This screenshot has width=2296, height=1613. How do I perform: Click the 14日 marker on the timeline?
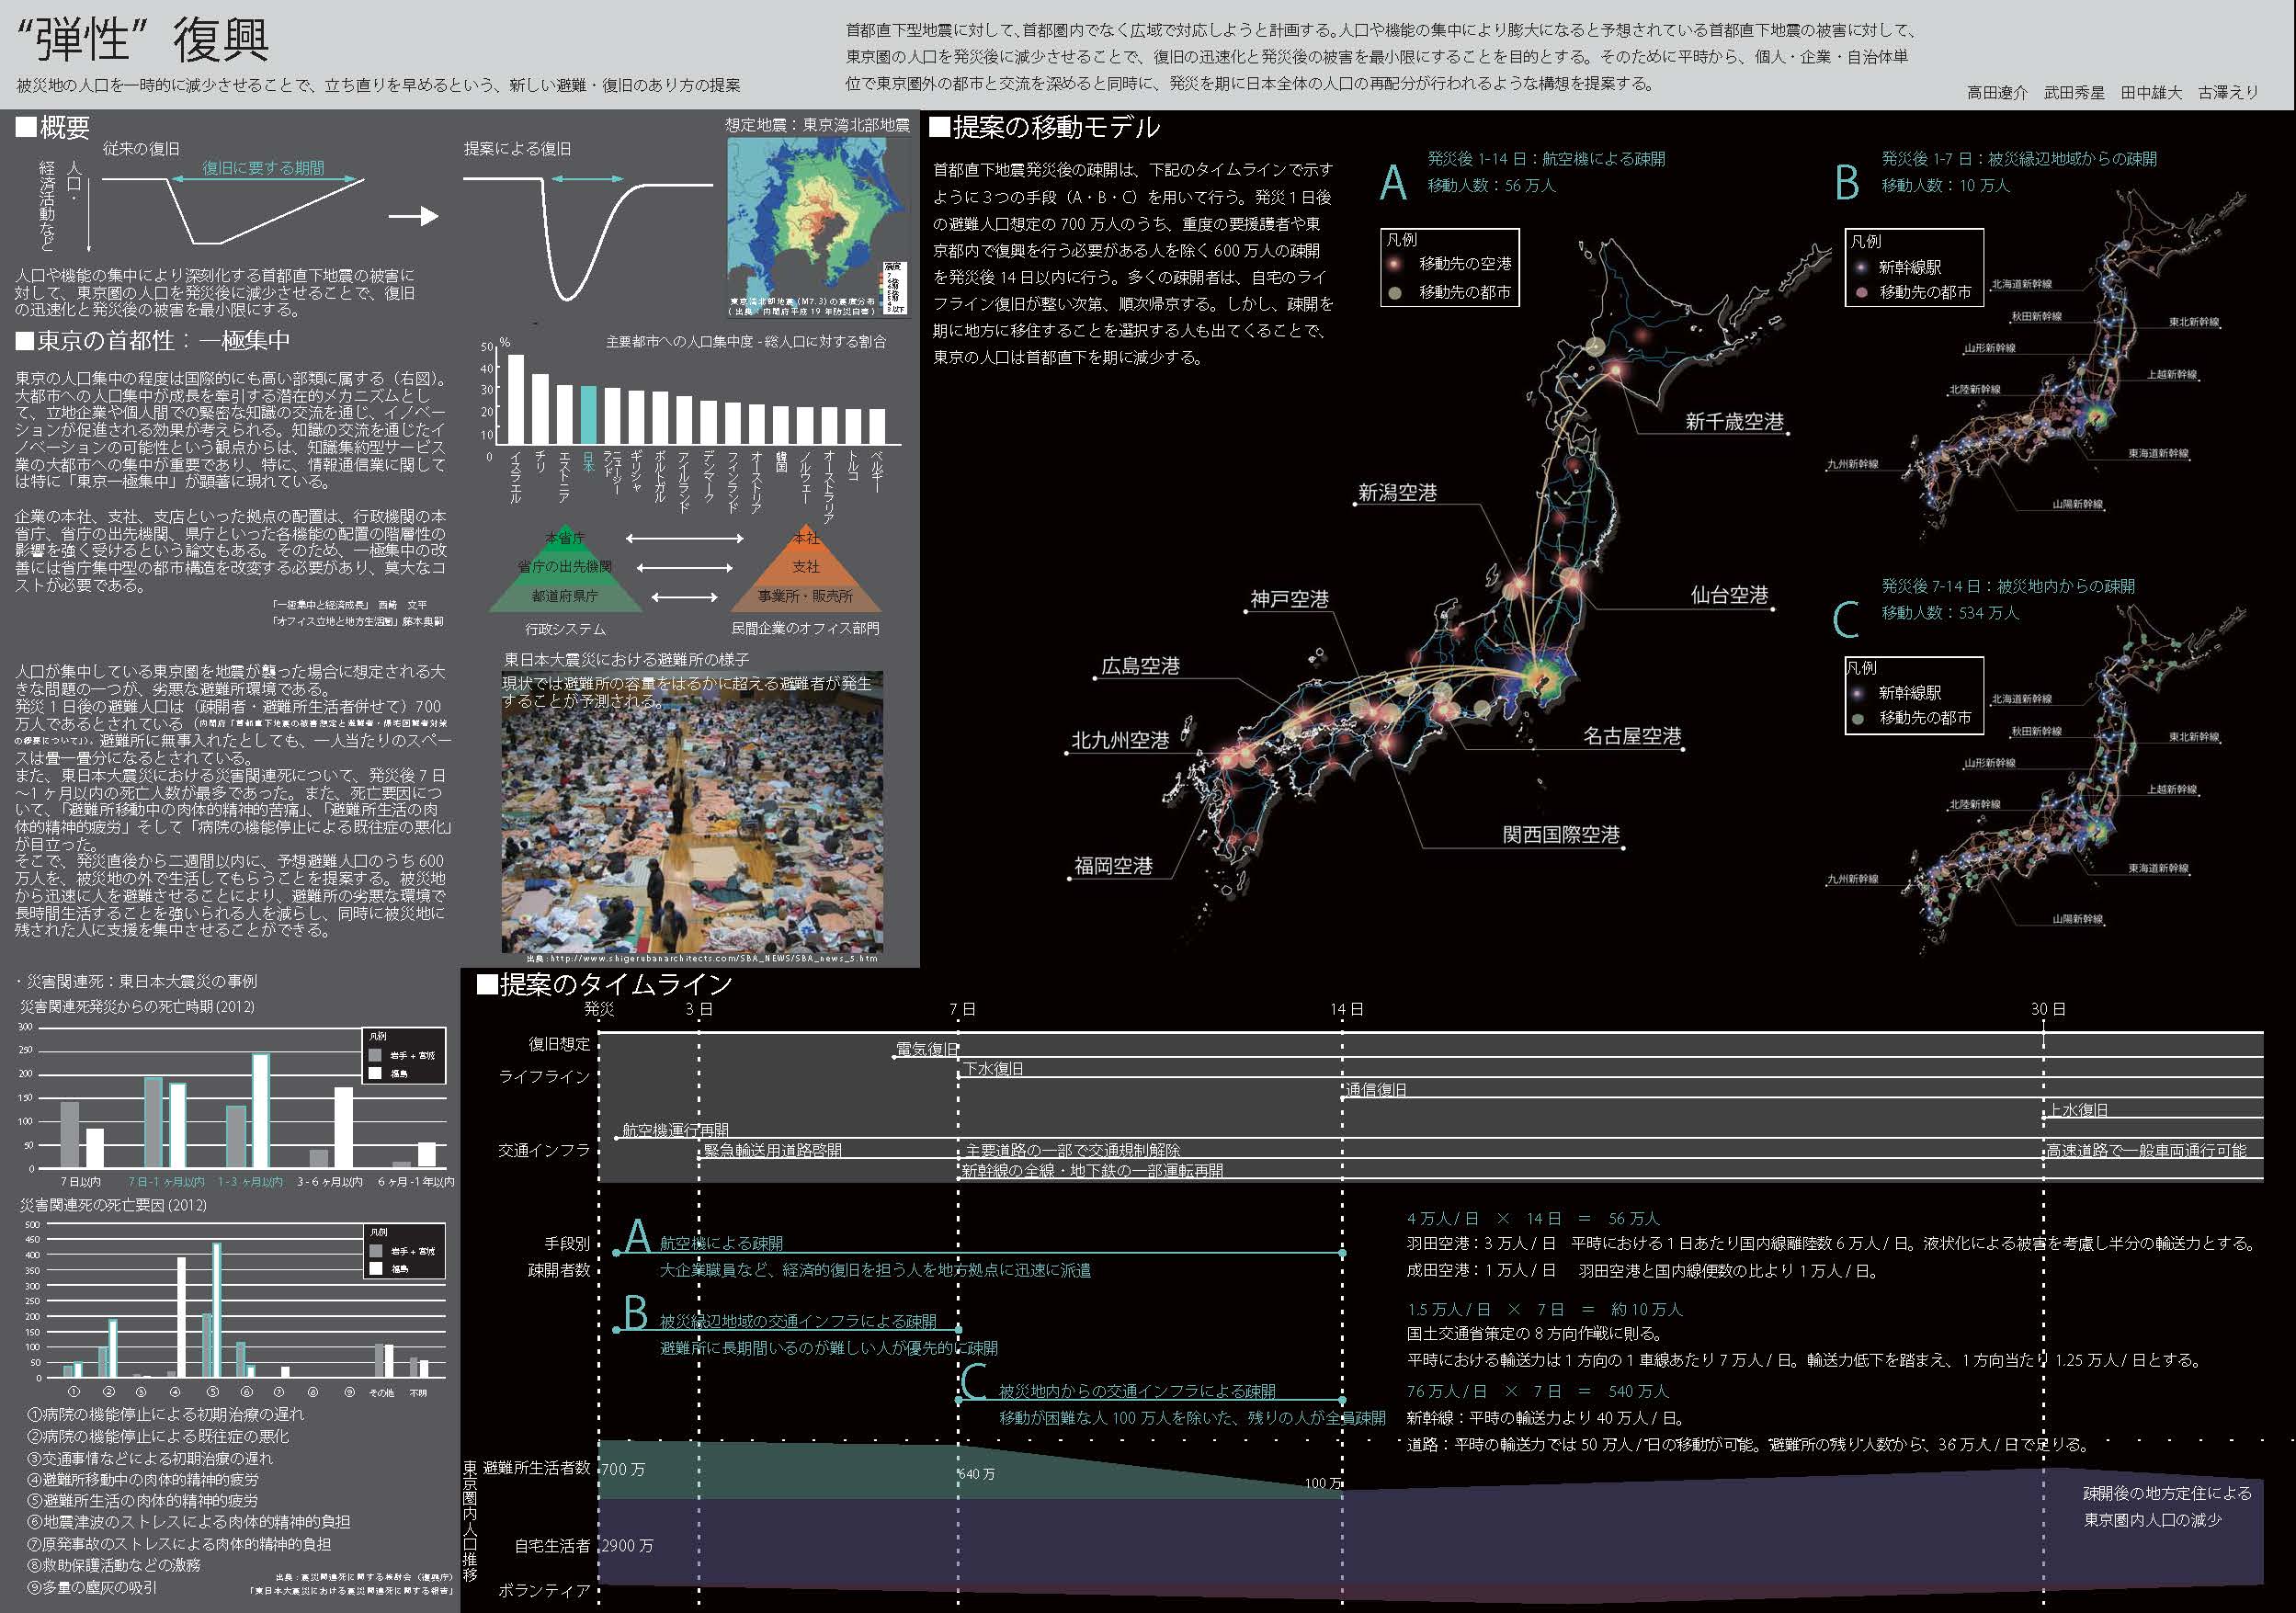point(1347,1009)
